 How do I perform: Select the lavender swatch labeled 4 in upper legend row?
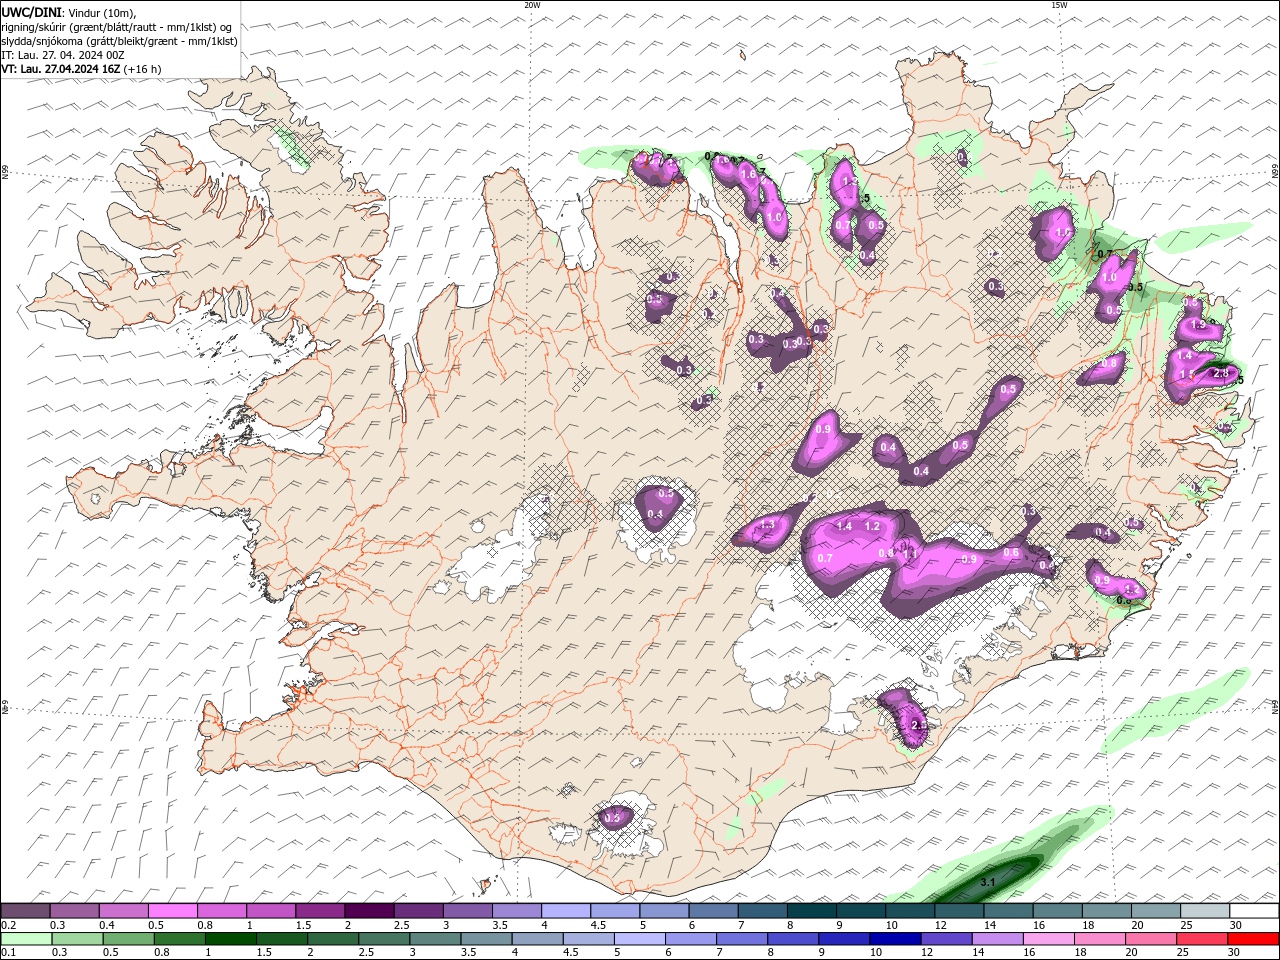coord(566,911)
